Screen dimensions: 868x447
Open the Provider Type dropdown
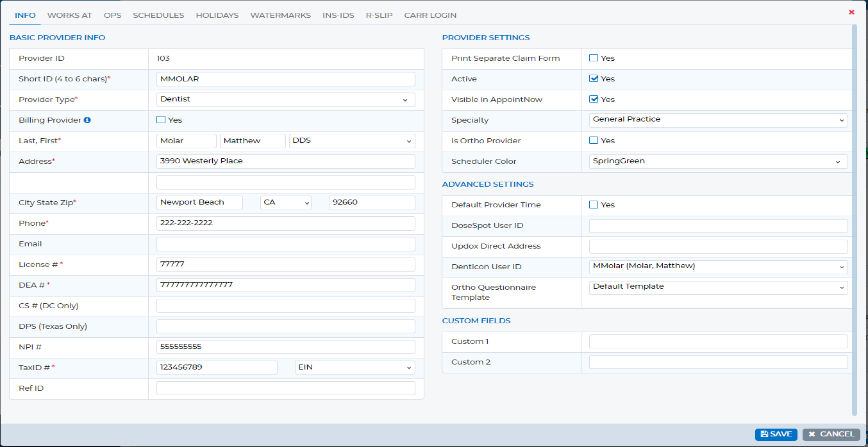286,100
